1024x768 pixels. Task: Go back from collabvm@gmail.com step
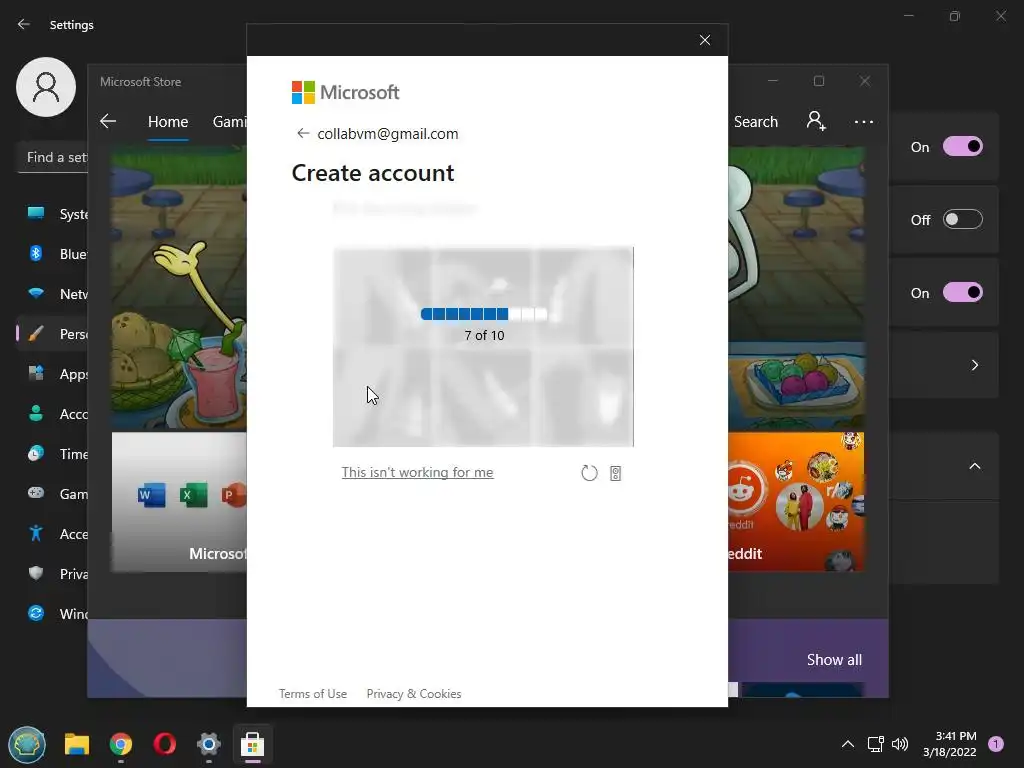pyautogui.click(x=302, y=133)
